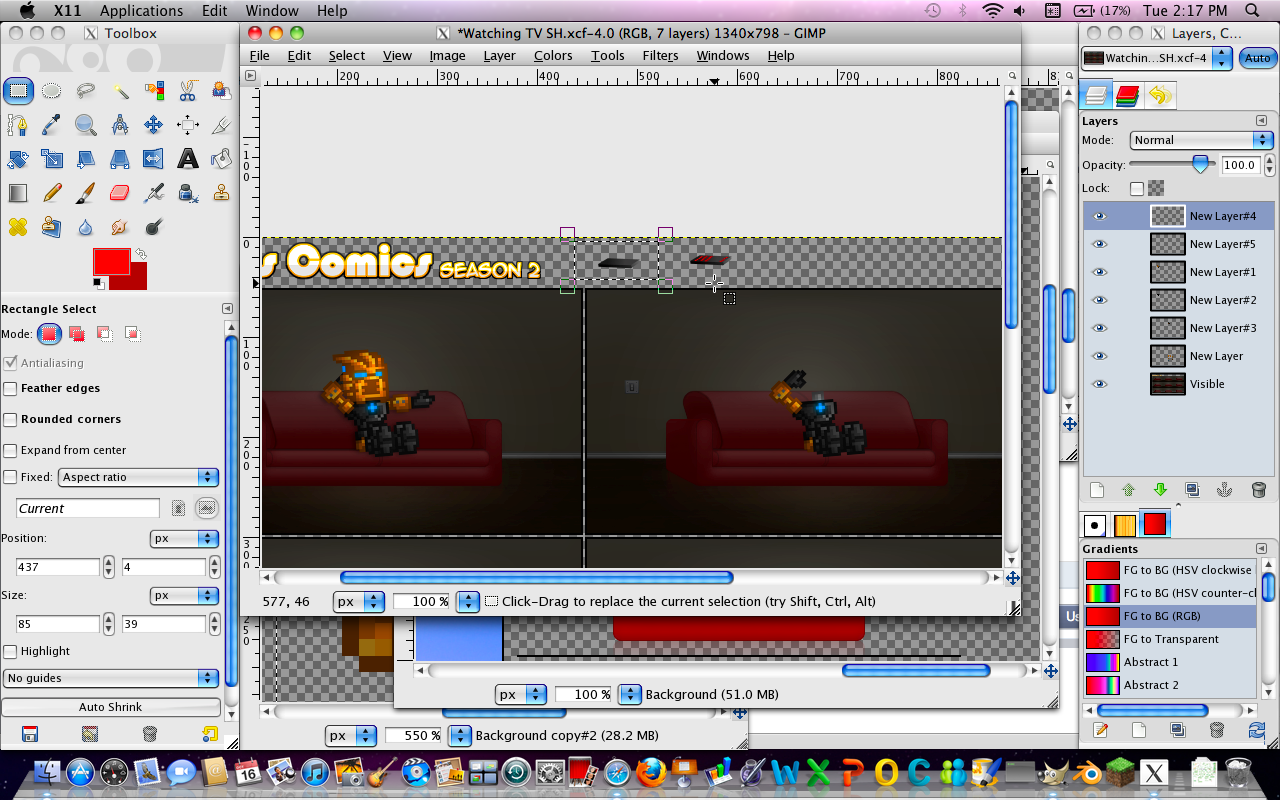Open the Filters menu
Image resolution: width=1280 pixels, height=800 pixels.
coord(660,55)
